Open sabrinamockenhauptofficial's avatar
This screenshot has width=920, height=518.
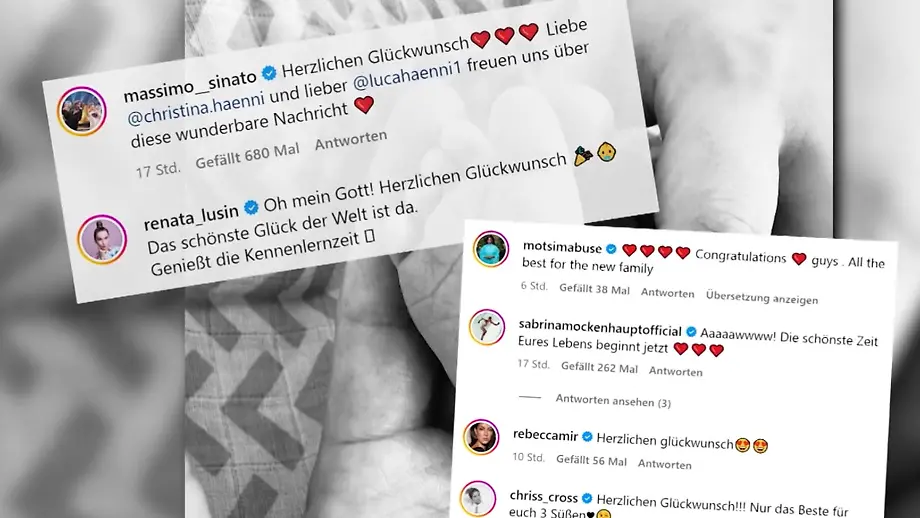486,327
